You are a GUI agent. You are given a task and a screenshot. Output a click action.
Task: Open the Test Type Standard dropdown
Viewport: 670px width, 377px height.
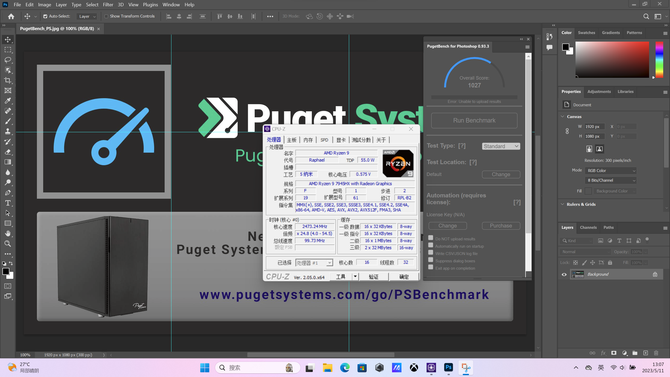[x=501, y=146]
